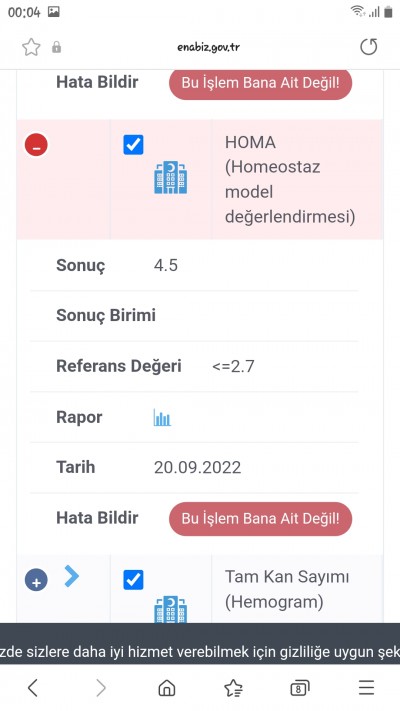
Task: Click the blue chevron next to Tam Kan Sayımı
Action: coord(71,576)
